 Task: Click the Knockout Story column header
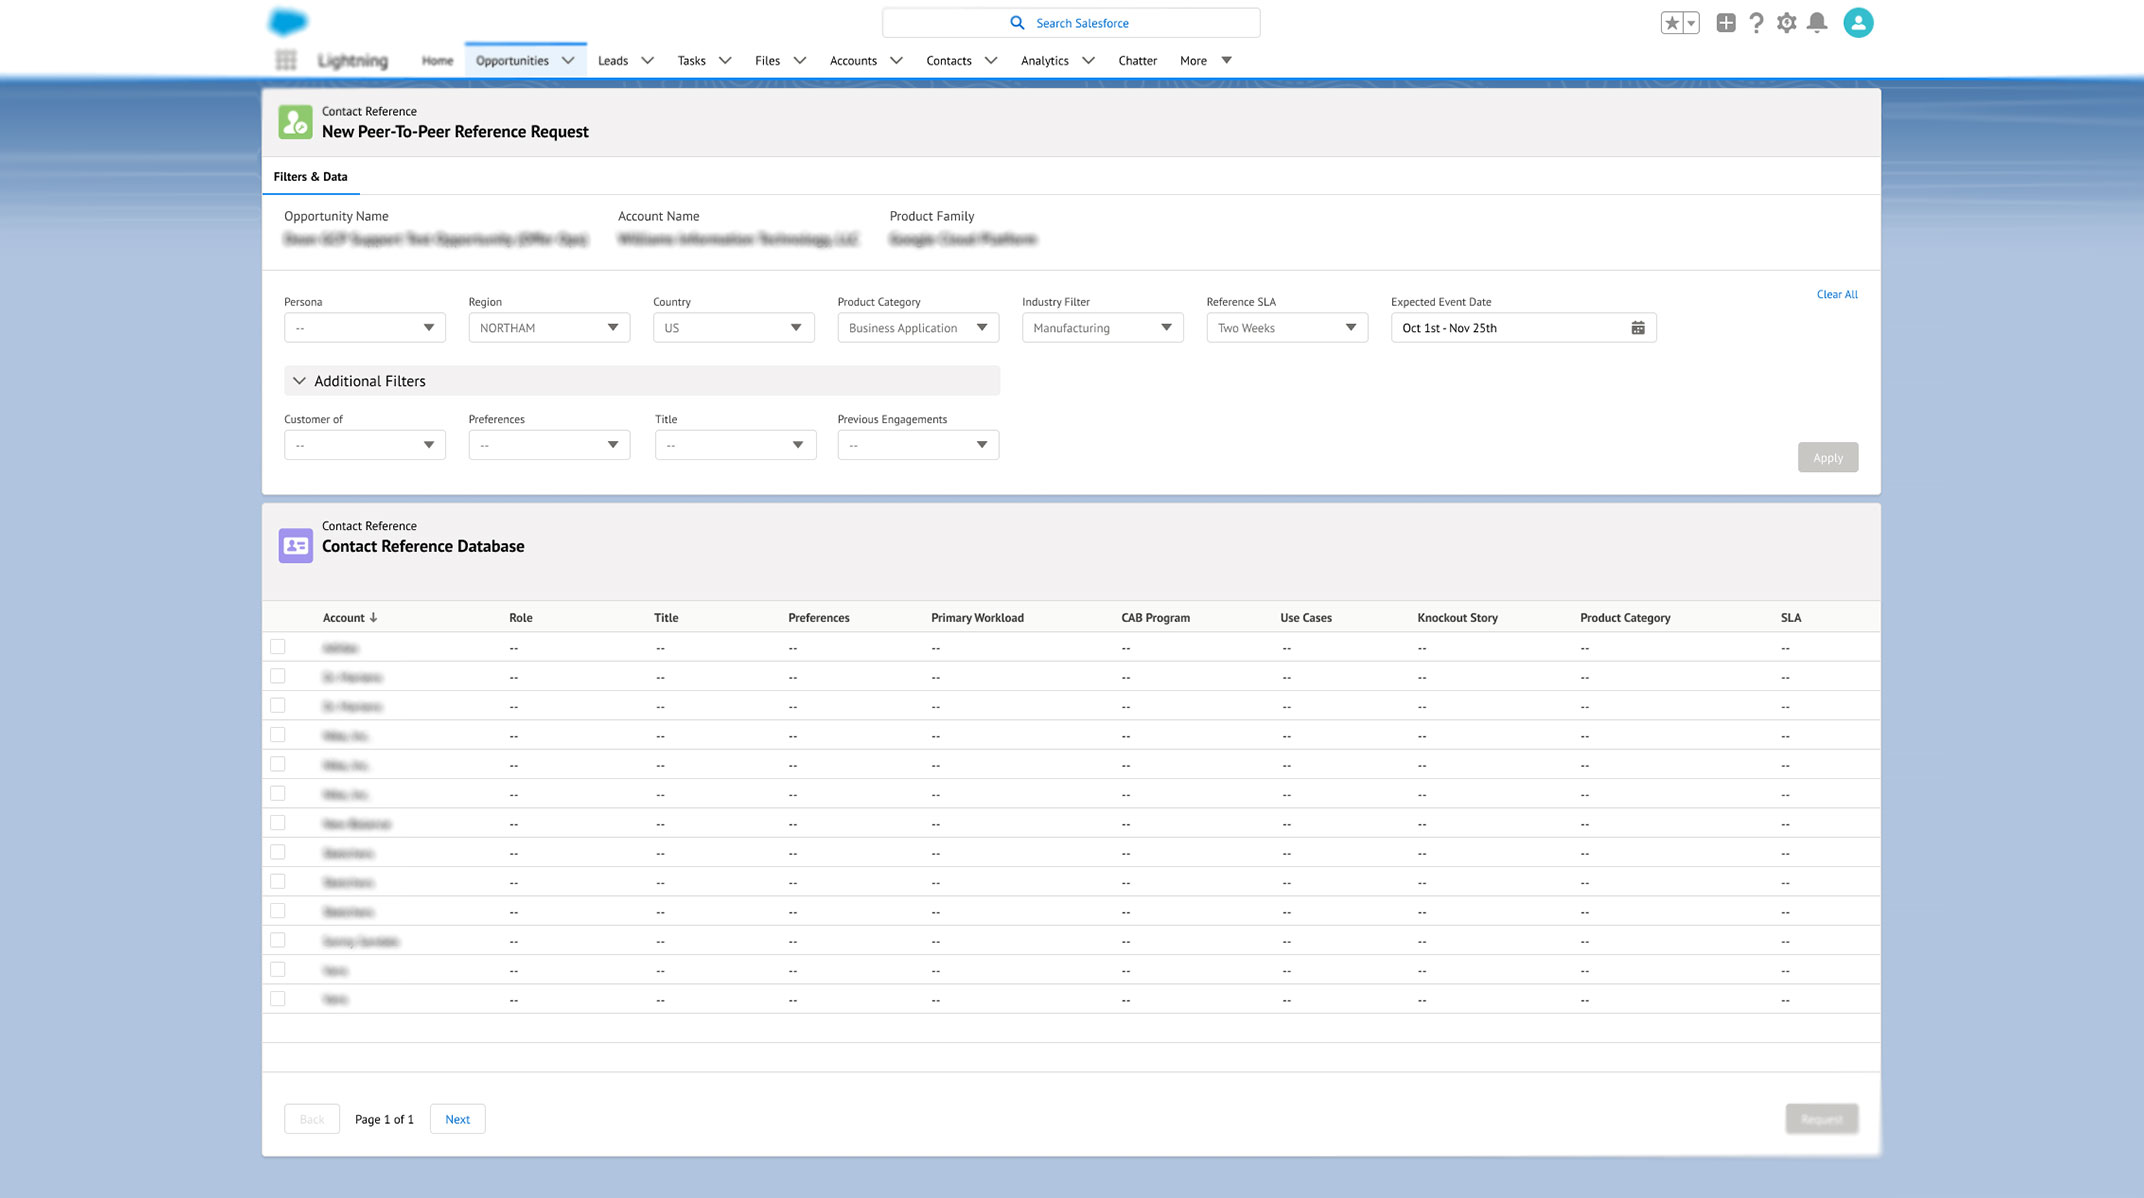[x=1457, y=618]
